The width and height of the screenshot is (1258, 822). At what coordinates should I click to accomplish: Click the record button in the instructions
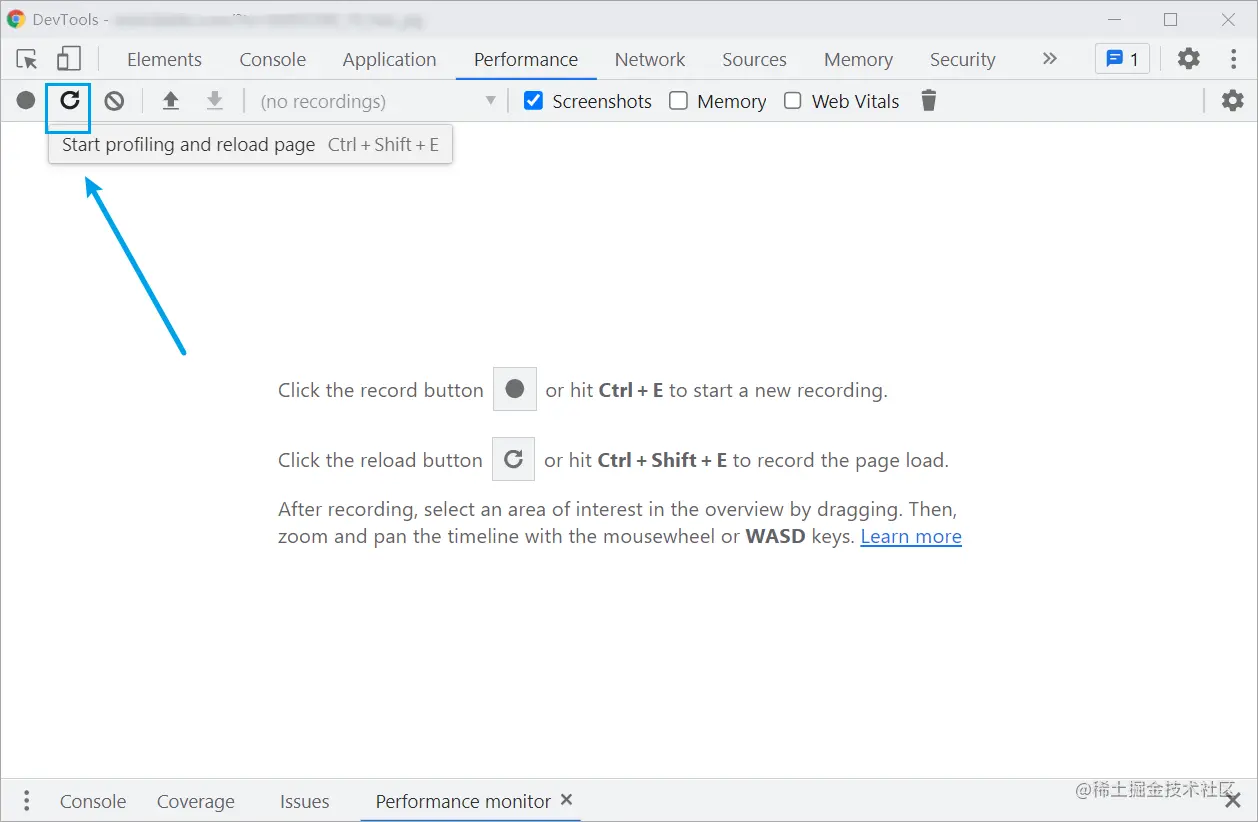[x=515, y=389]
